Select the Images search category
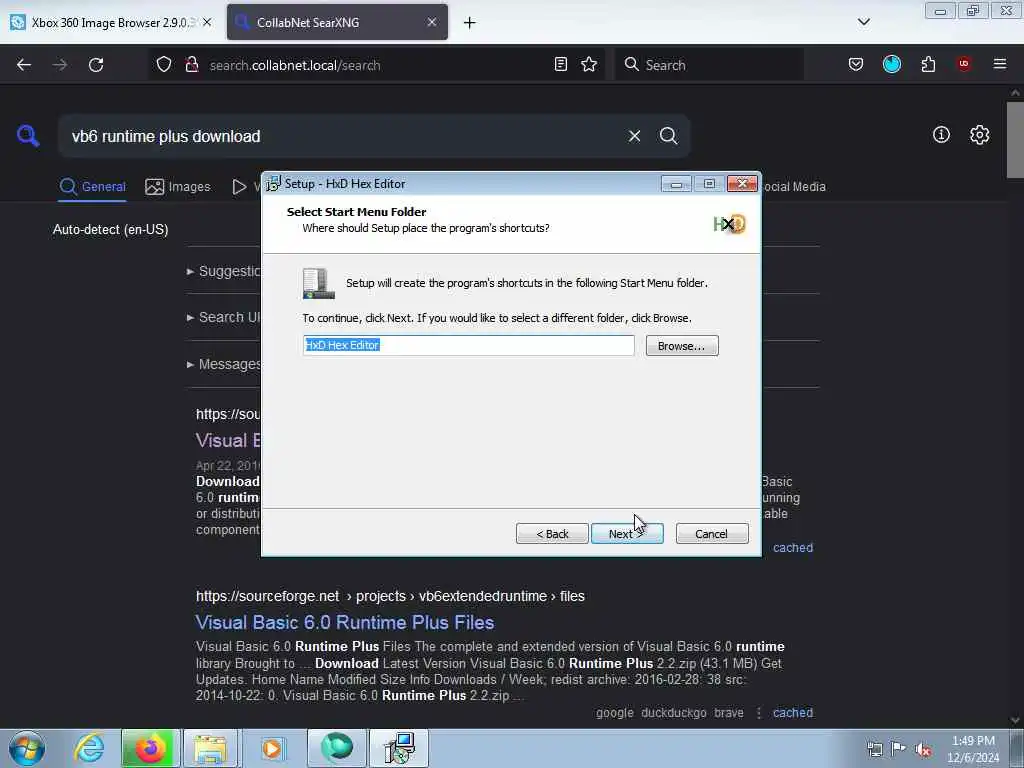 178,187
